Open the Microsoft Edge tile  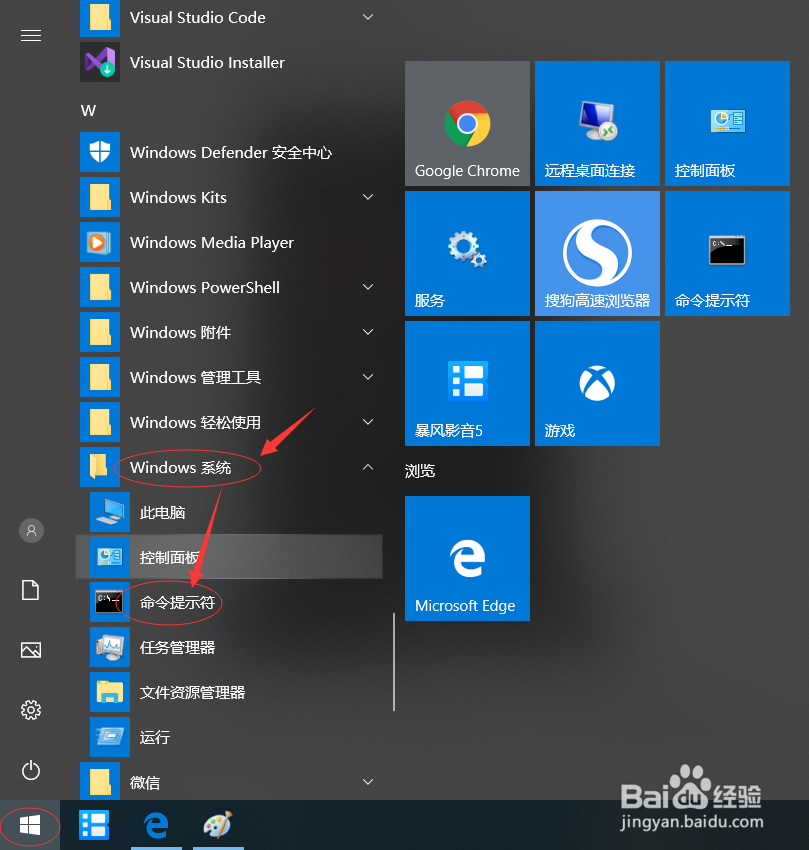[467, 558]
